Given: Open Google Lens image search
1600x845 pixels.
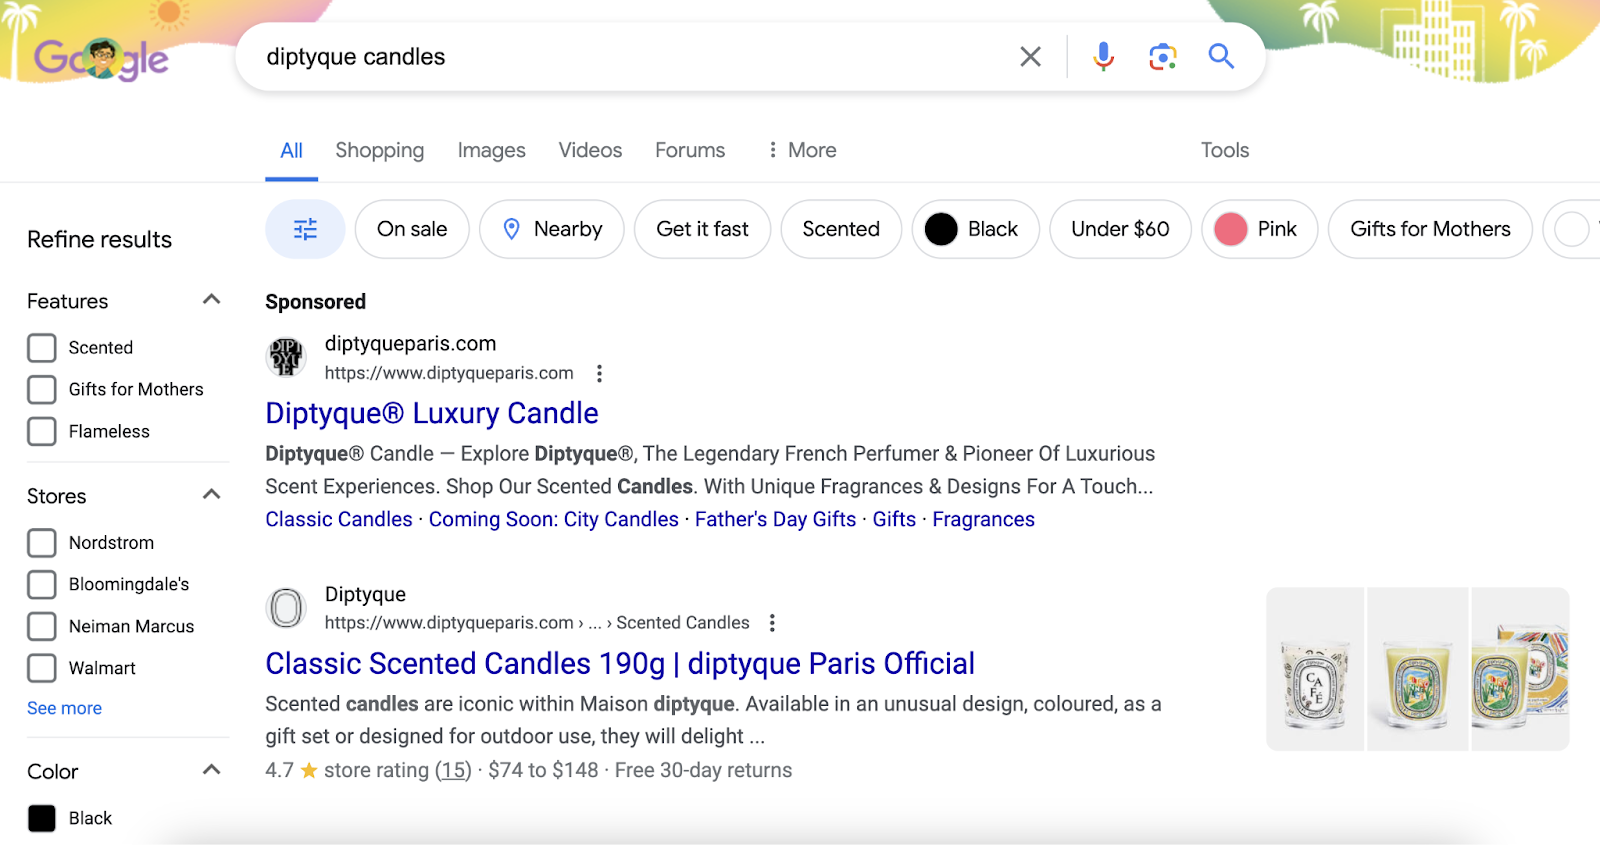Looking at the screenshot, I should tap(1161, 57).
